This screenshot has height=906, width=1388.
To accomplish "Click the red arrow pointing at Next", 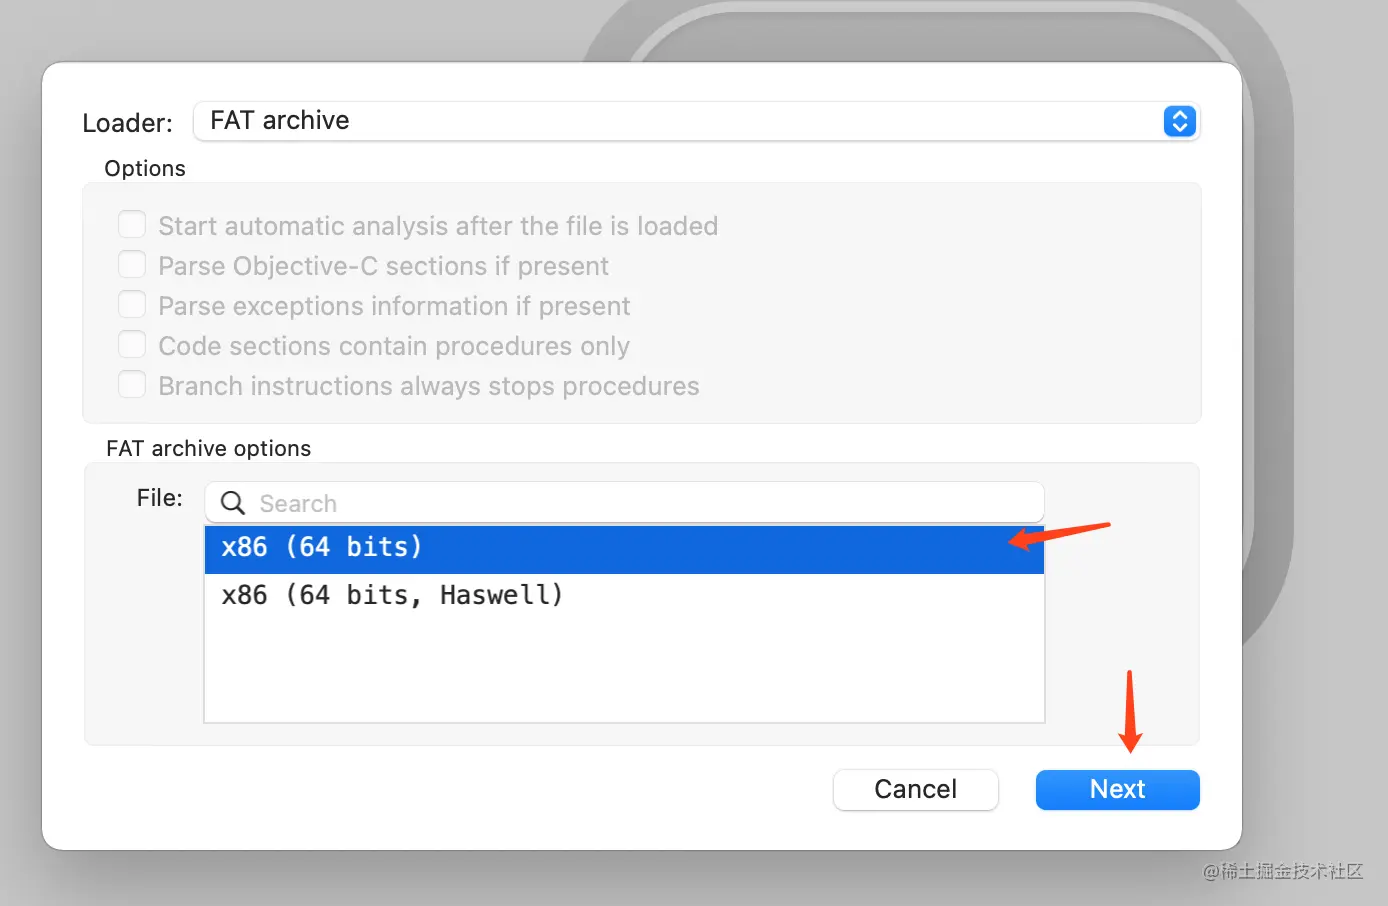I will (1130, 712).
